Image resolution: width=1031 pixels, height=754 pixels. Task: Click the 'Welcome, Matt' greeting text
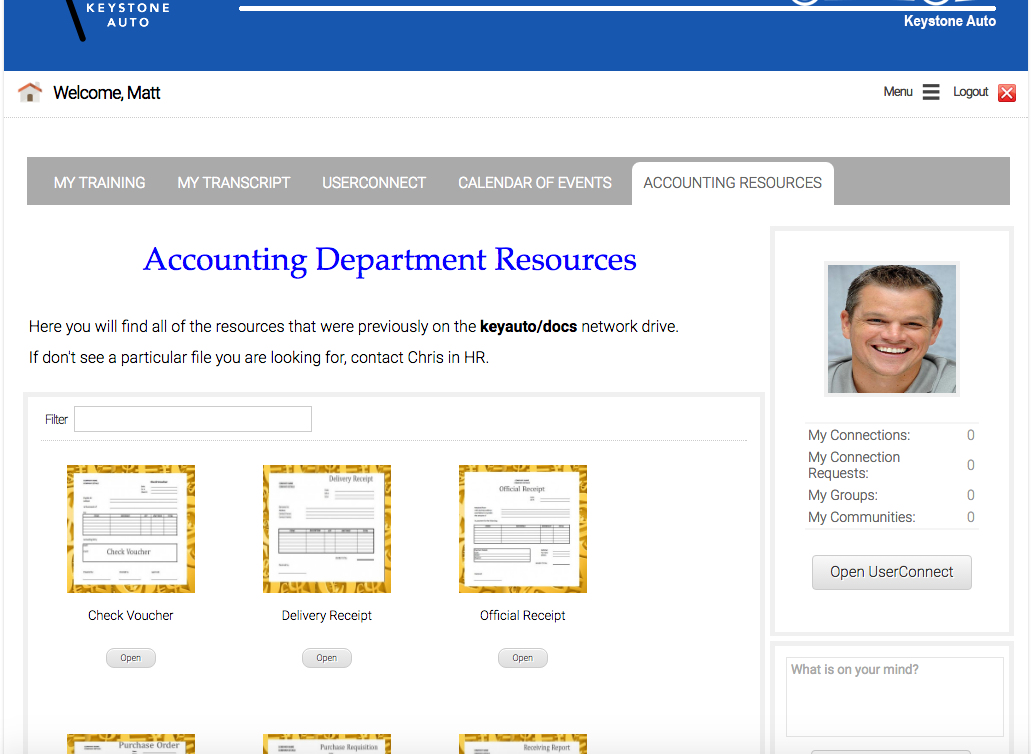(107, 93)
